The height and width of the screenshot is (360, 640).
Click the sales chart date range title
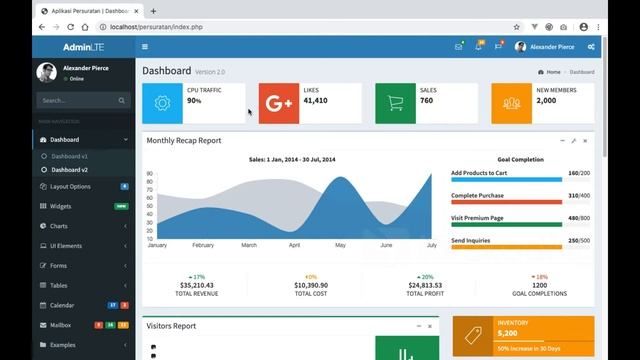coord(292,160)
